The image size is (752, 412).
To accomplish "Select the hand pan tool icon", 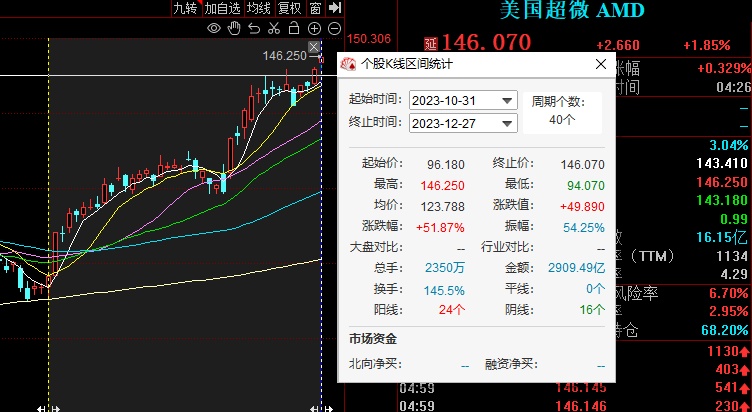I will 234,28.
